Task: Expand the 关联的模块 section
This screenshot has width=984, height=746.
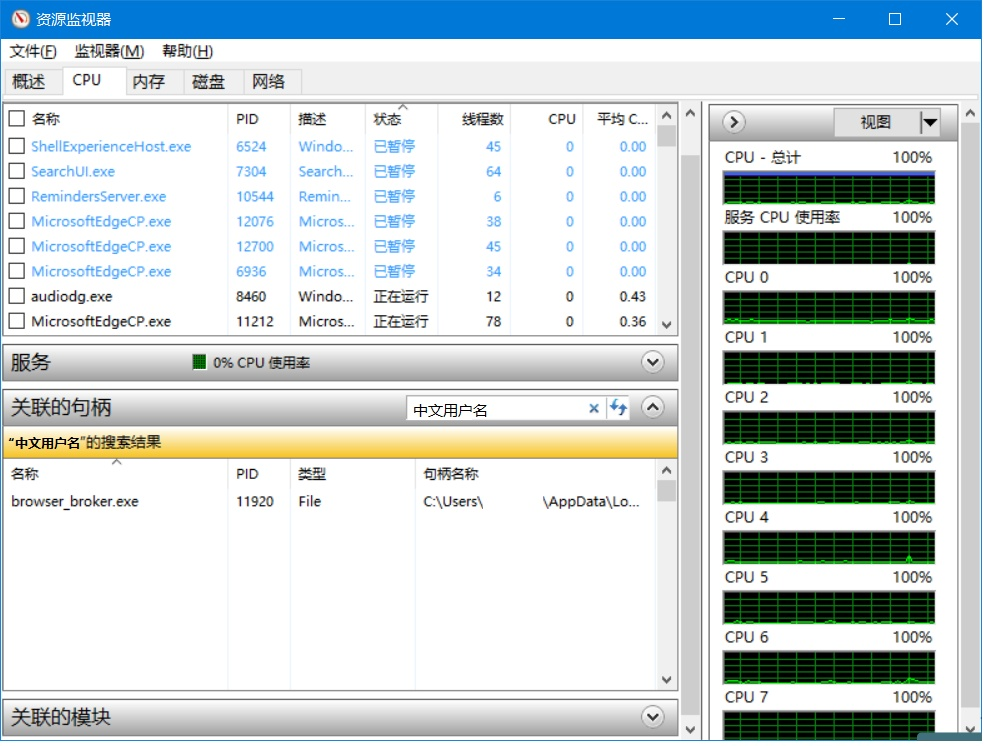Action: [x=653, y=717]
